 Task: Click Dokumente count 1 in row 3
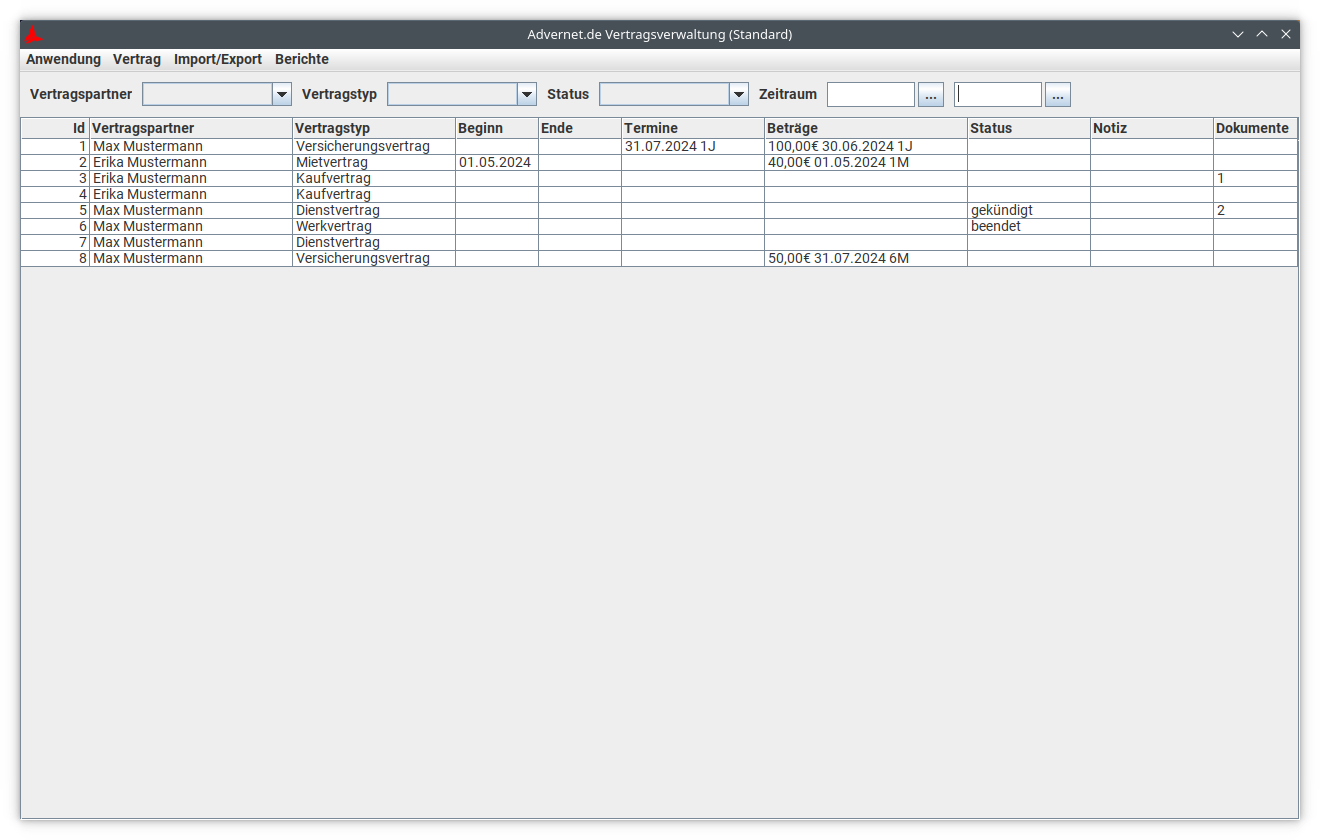[x=1255, y=178]
